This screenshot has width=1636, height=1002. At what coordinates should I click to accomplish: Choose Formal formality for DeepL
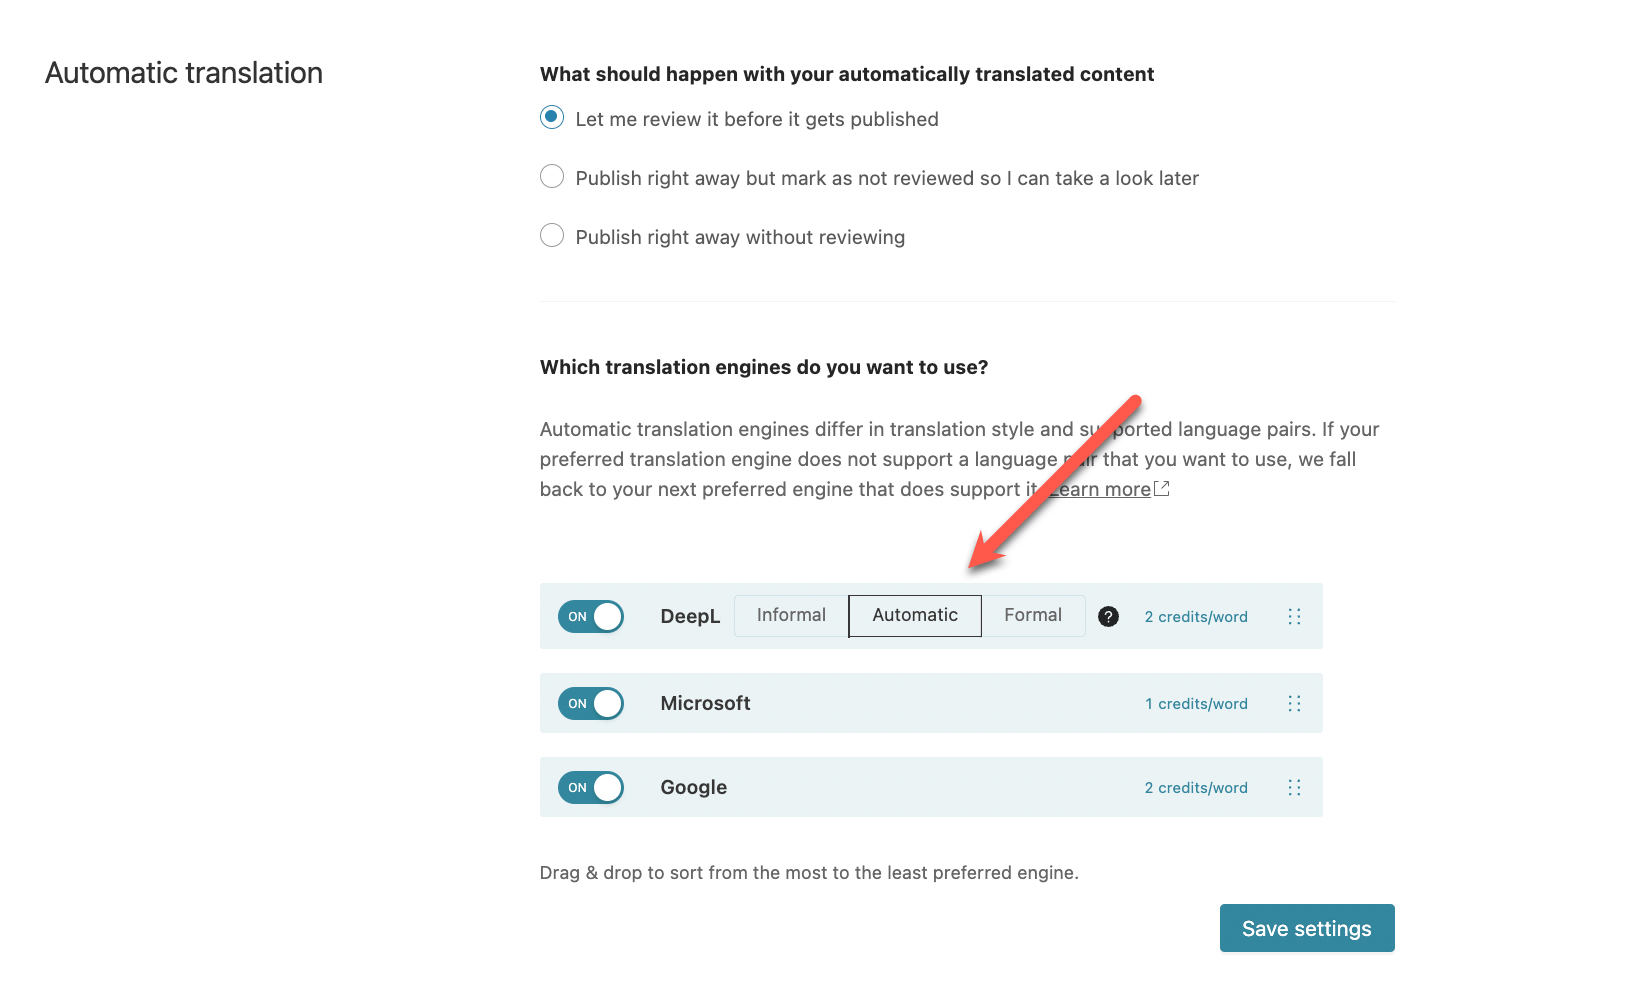point(1033,616)
